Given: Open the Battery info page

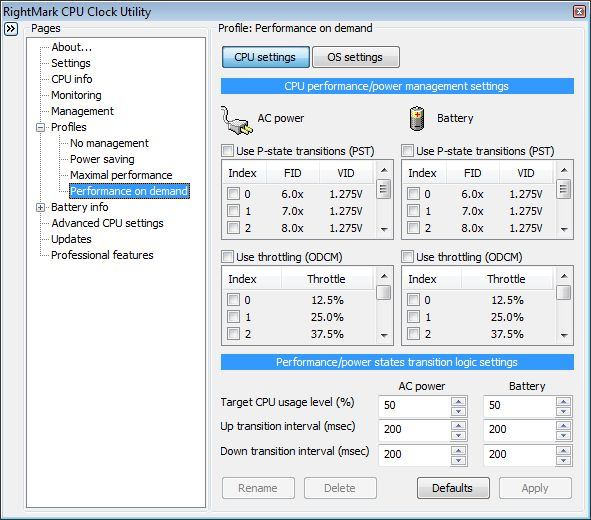Looking at the screenshot, I should tap(80, 207).
